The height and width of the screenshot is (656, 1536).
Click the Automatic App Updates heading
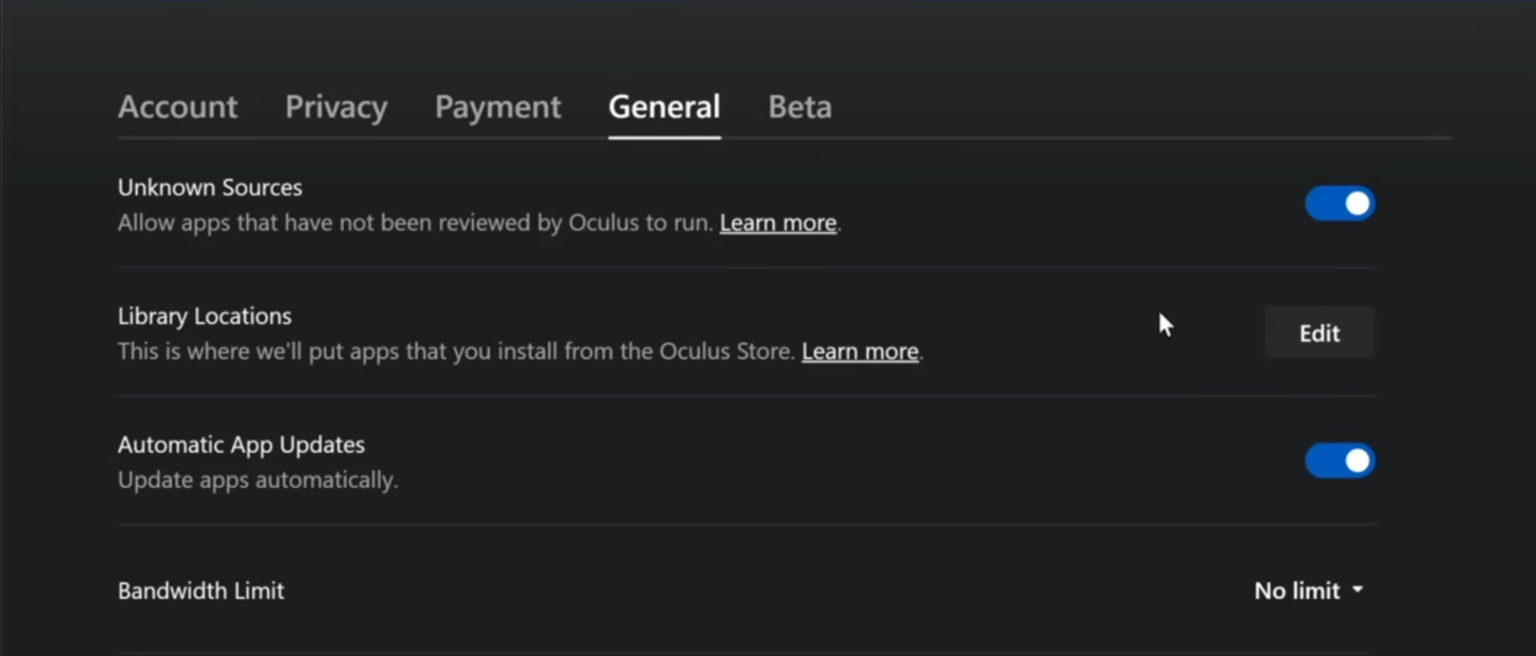[x=241, y=445]
